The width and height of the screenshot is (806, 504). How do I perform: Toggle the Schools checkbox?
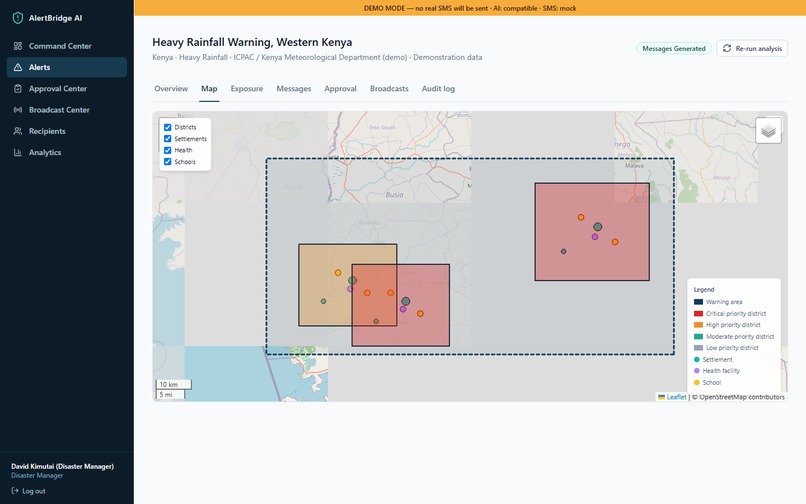(x=168, y=161)
